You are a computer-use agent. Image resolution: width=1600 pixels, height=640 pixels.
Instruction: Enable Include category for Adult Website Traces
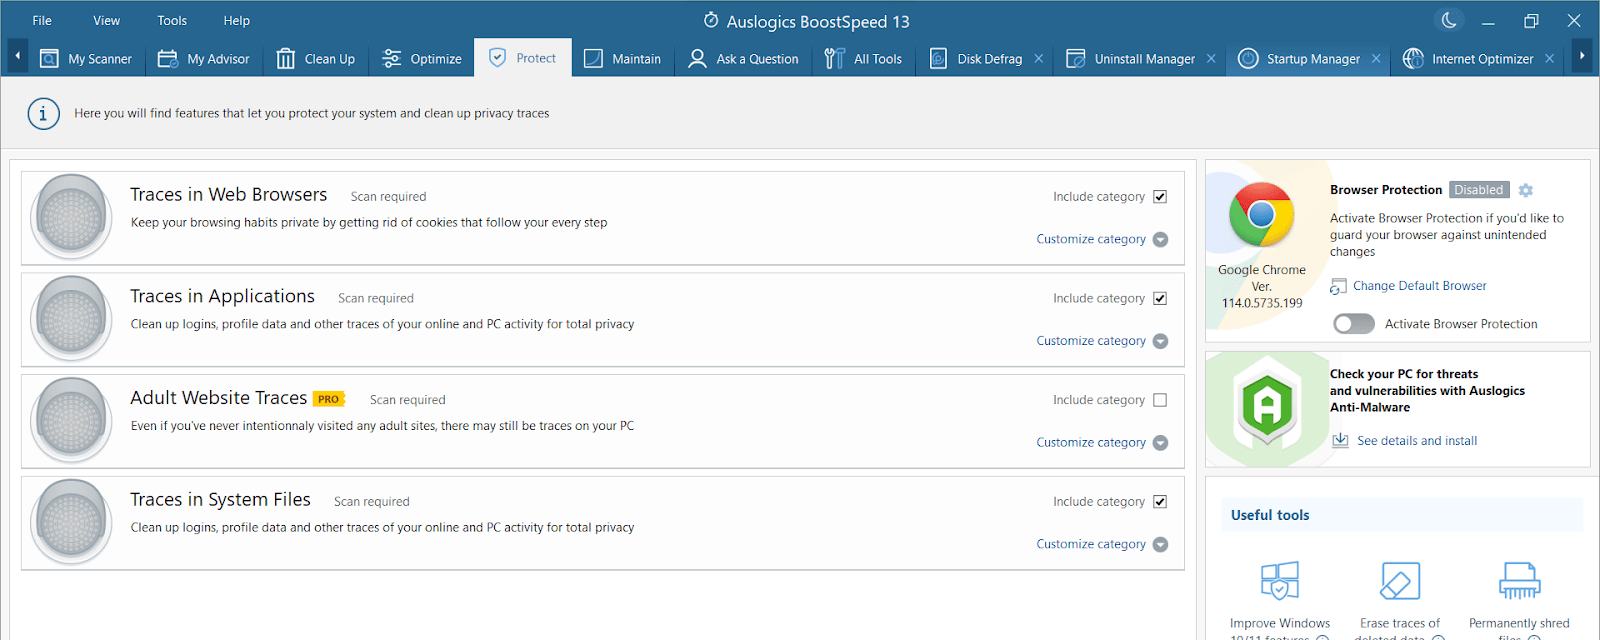1160,400
